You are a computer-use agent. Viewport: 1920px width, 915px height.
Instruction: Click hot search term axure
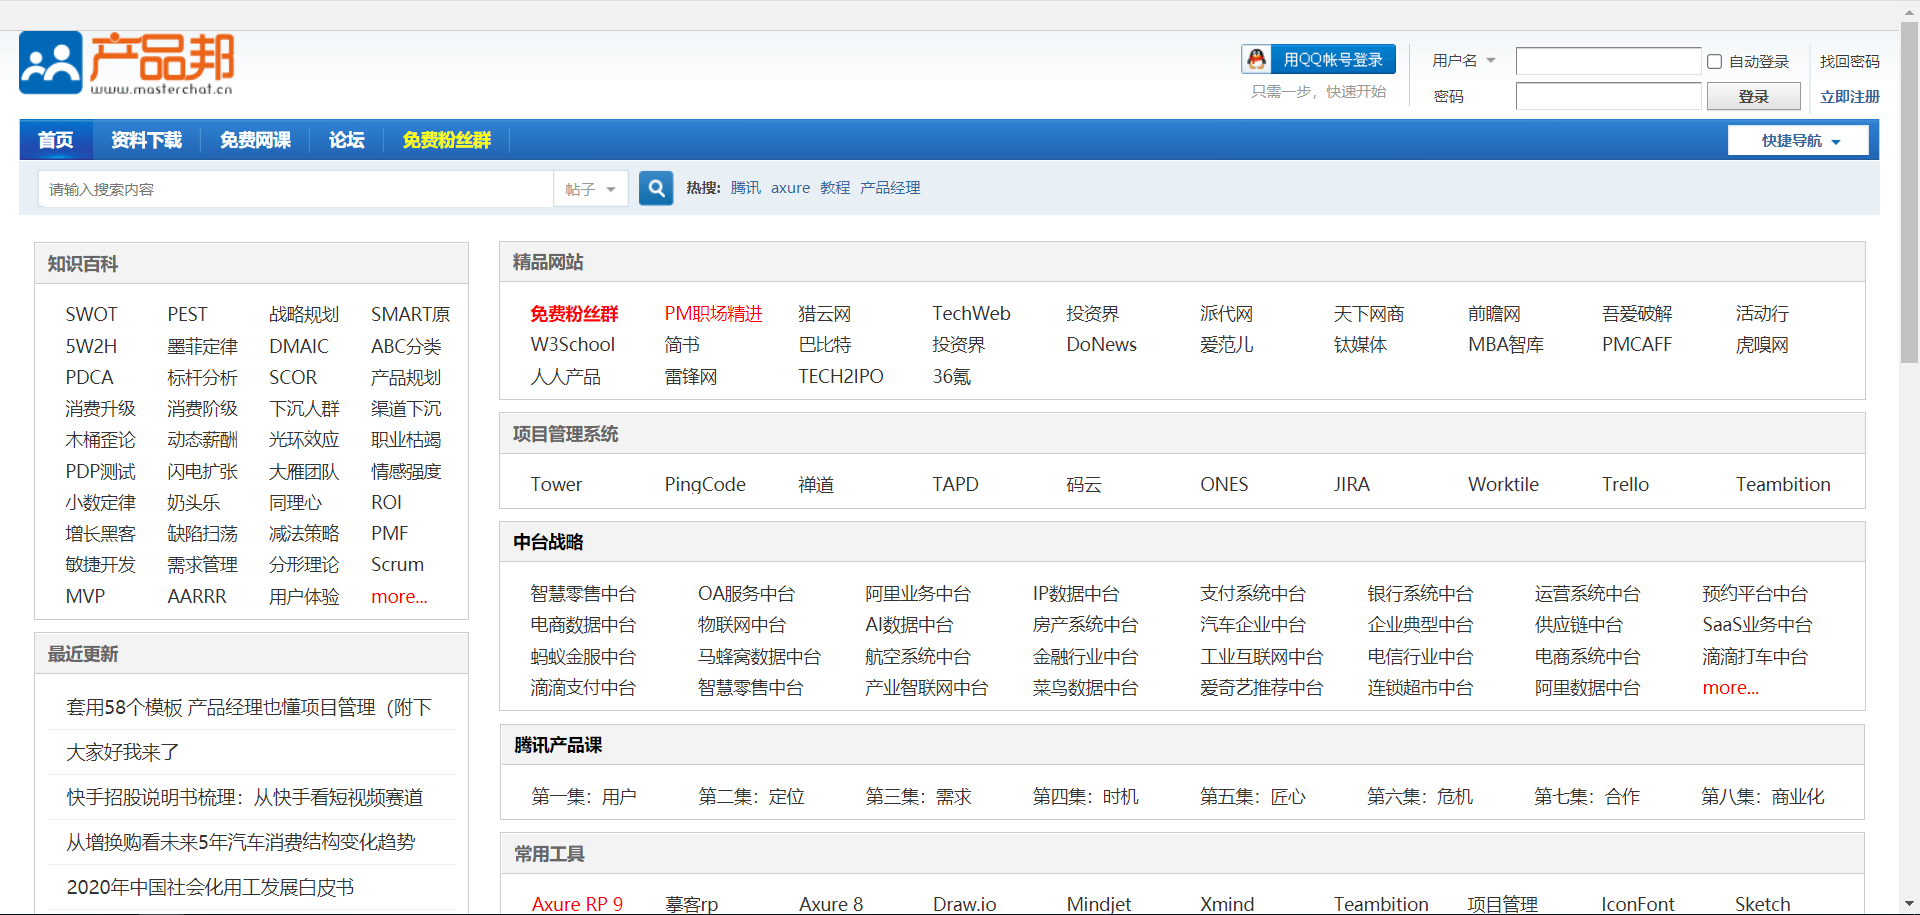[x=790, y=188]
